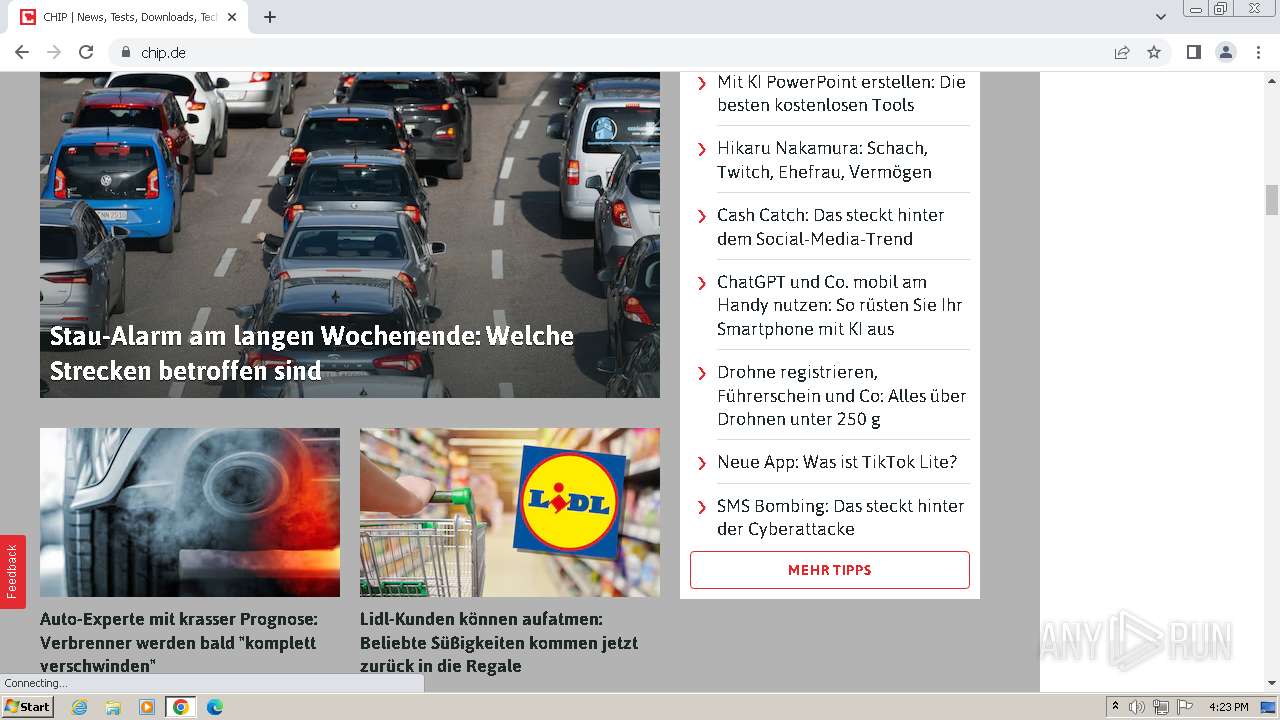Click the 4:23 PM taskbar clock

click(x=1228, y=707)
